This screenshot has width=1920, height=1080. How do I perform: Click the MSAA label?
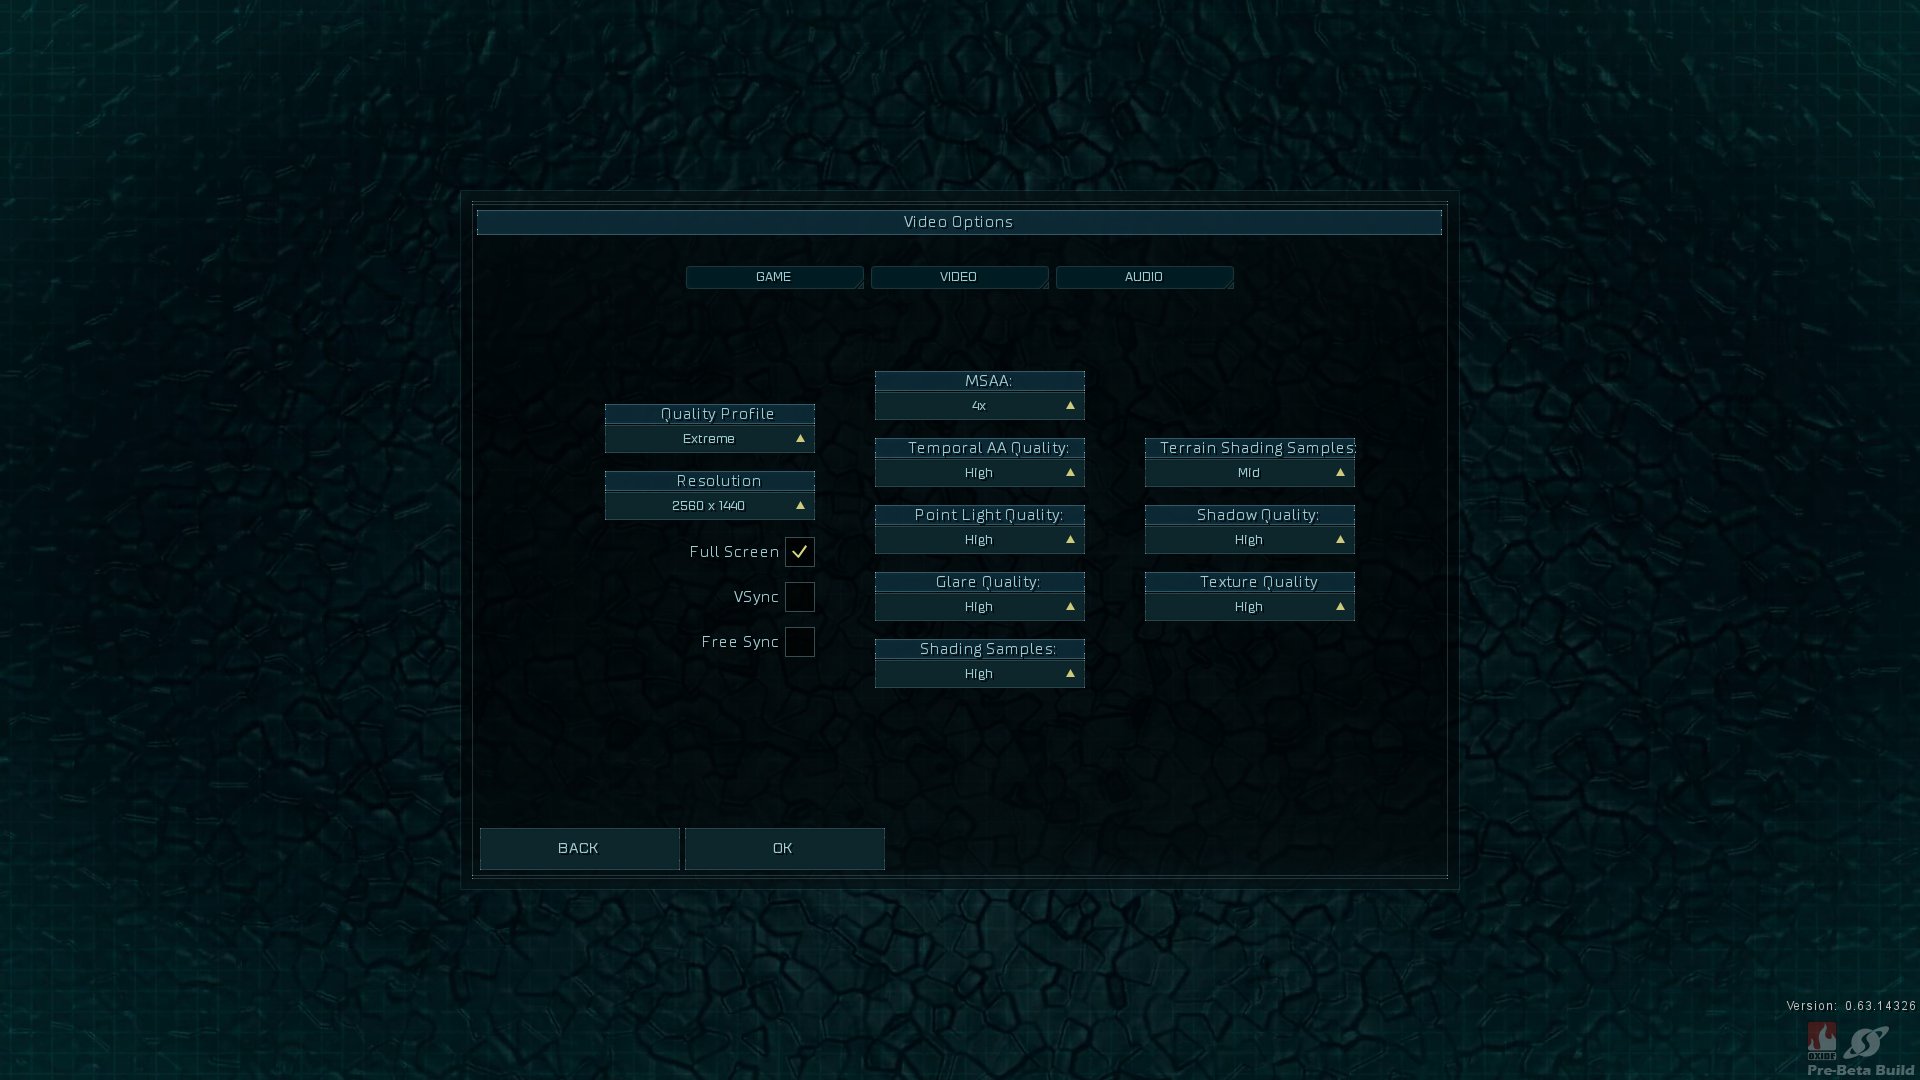[988, 381]
